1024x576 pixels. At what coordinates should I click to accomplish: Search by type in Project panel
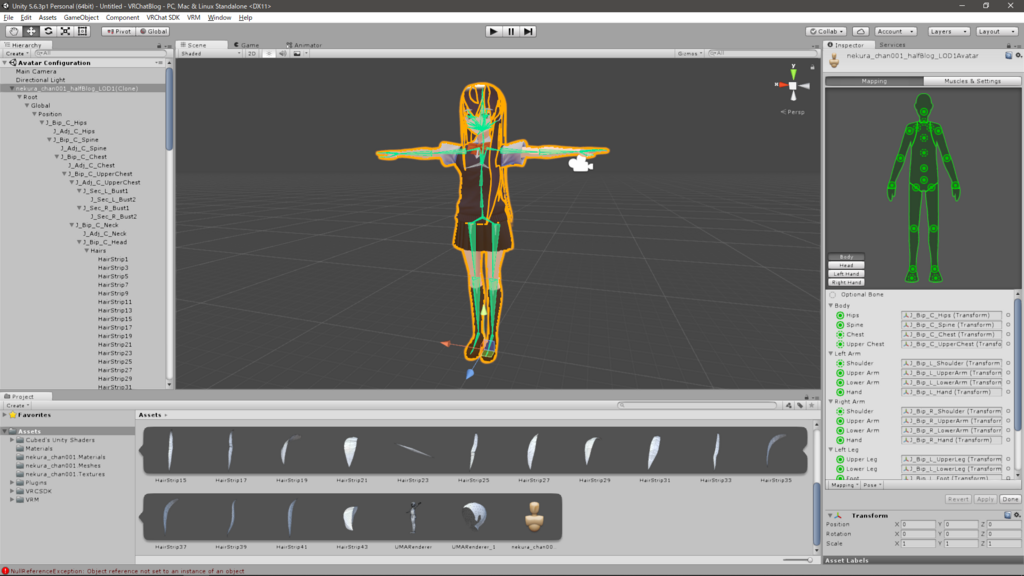pos(789,406)
